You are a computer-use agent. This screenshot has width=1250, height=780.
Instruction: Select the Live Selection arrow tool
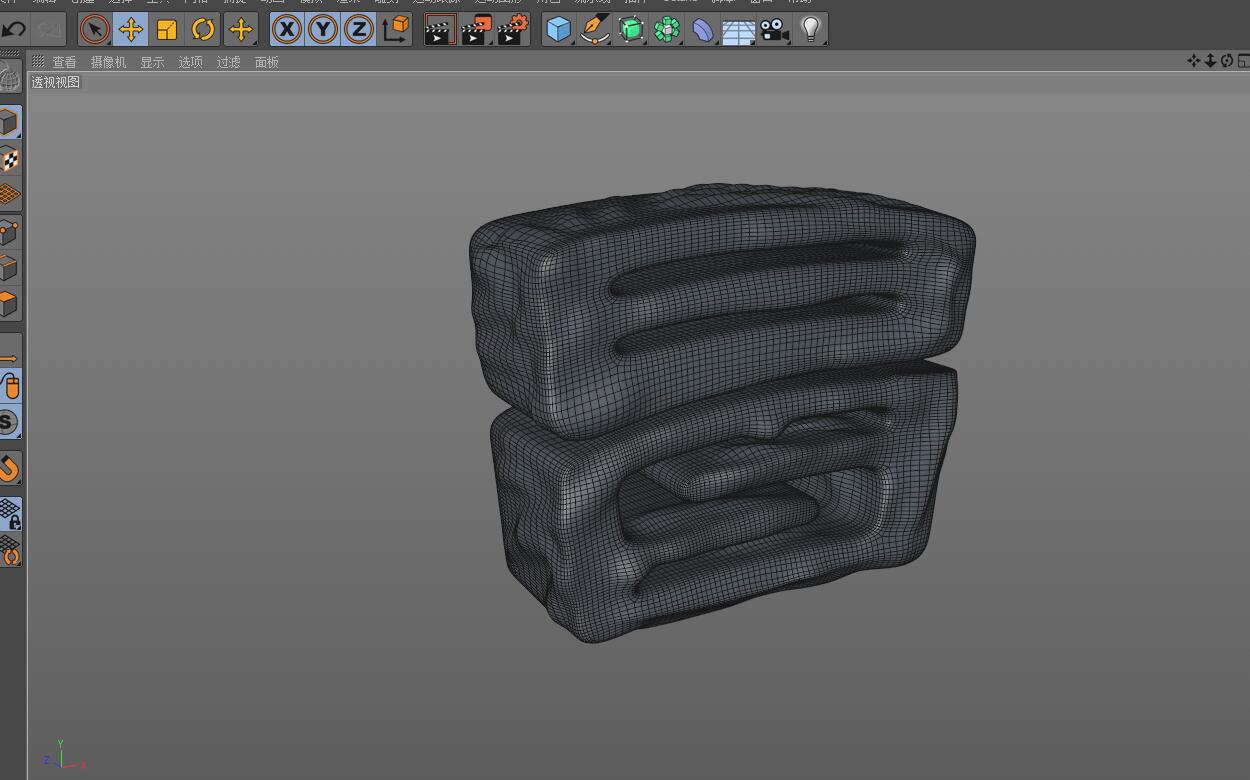(95, 29)
